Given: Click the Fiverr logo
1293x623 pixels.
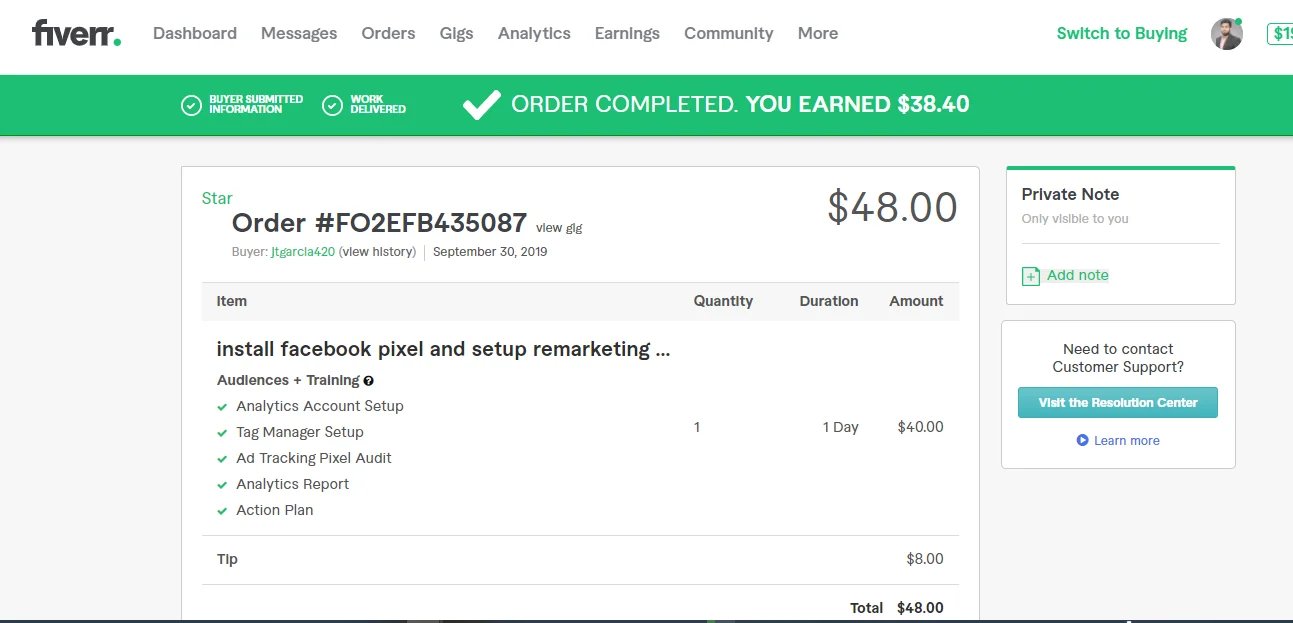Looking at the screenshot, I should coord(76,33).
